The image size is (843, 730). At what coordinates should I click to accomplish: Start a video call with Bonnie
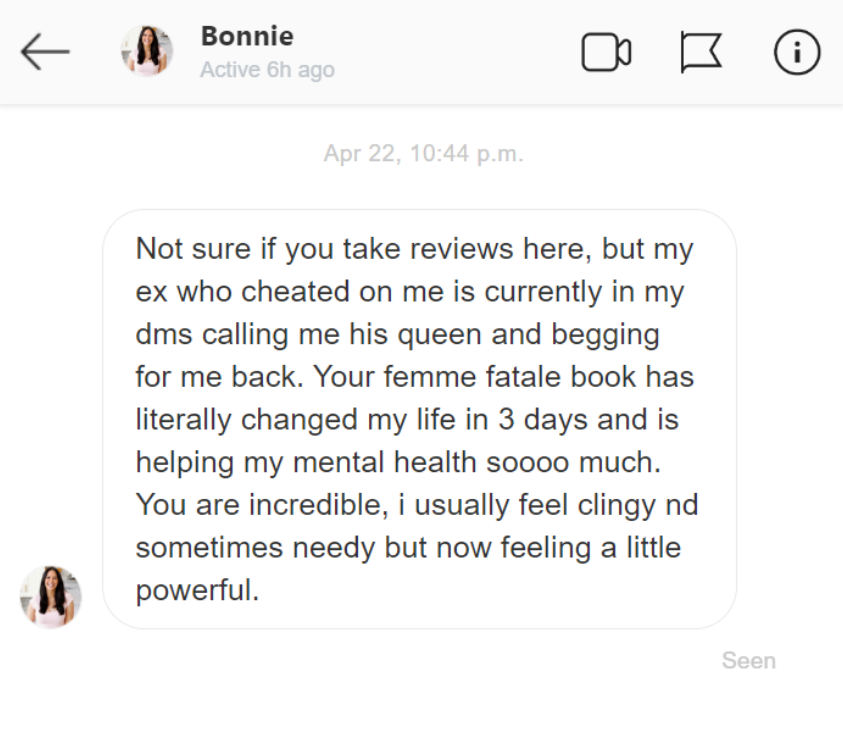(606, 52)
